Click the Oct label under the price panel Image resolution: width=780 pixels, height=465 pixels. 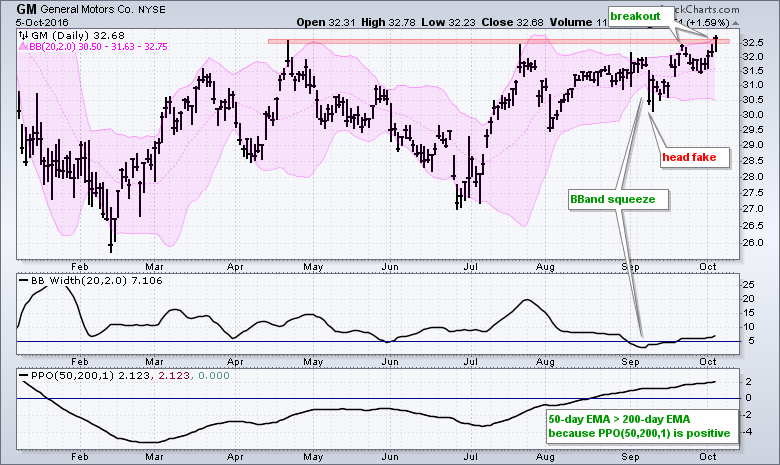coord(708,267)
